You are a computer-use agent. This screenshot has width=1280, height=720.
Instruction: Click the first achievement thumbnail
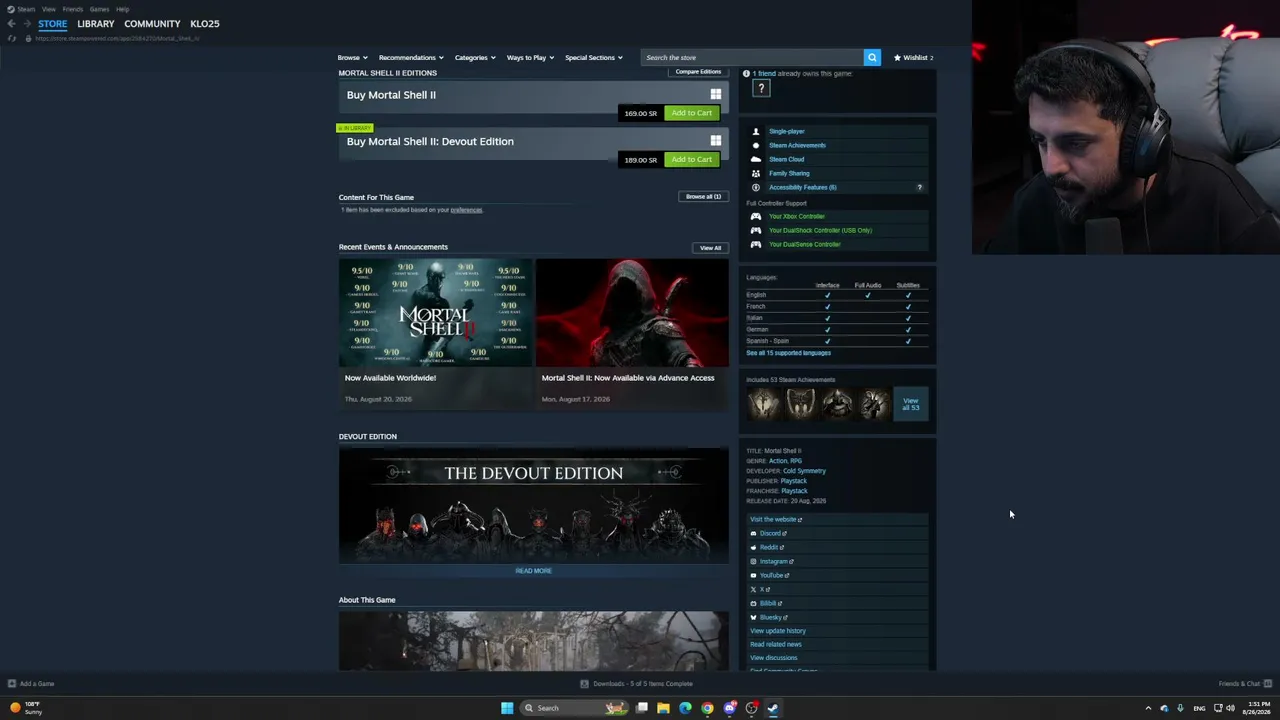pos(763,404)
